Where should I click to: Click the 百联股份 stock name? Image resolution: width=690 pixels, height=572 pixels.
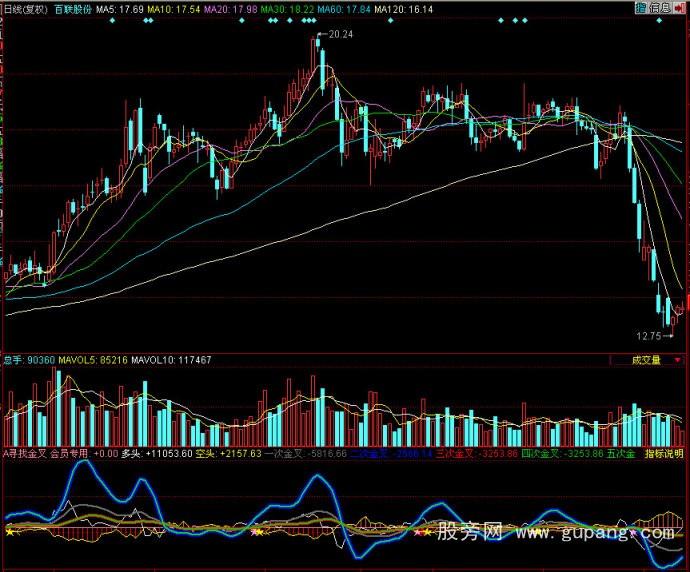(73, 9)
